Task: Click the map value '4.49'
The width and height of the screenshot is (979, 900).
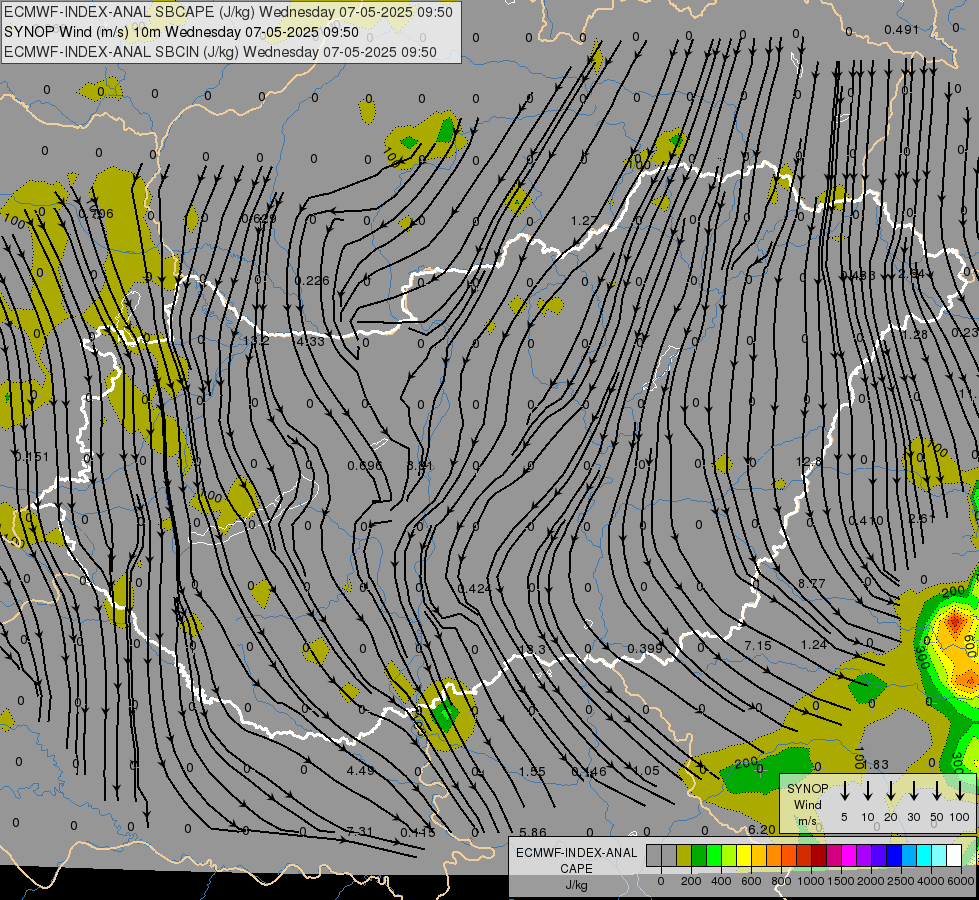Action: coord(361,771)
